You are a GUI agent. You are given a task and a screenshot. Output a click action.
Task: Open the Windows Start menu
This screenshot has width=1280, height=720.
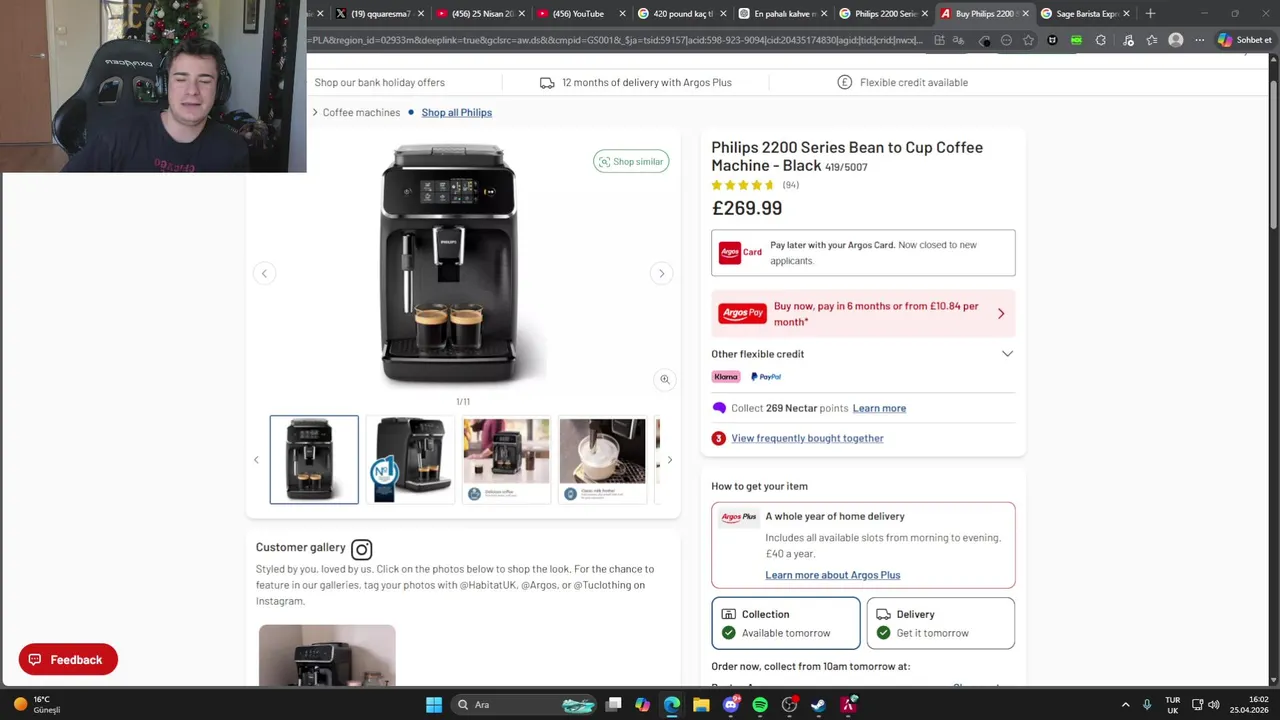tap(434, 705)
